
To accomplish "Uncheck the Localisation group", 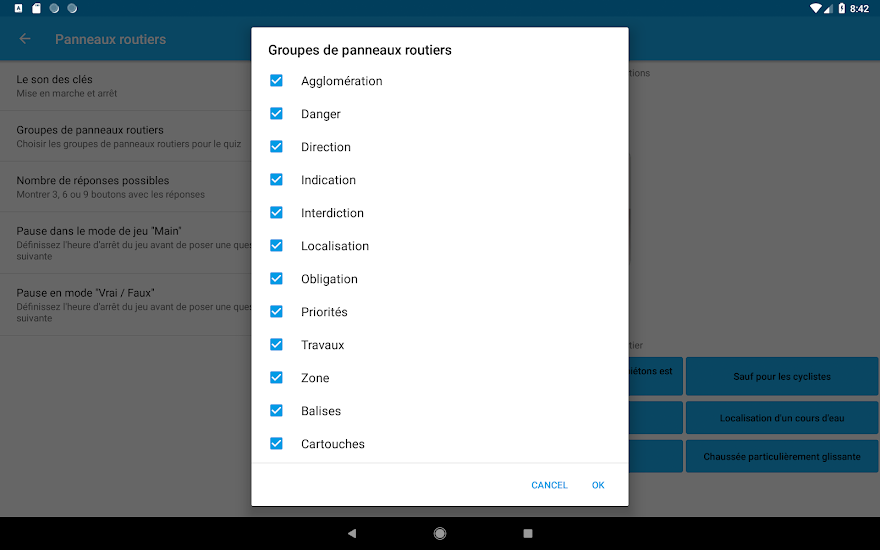I will [277, 246].
